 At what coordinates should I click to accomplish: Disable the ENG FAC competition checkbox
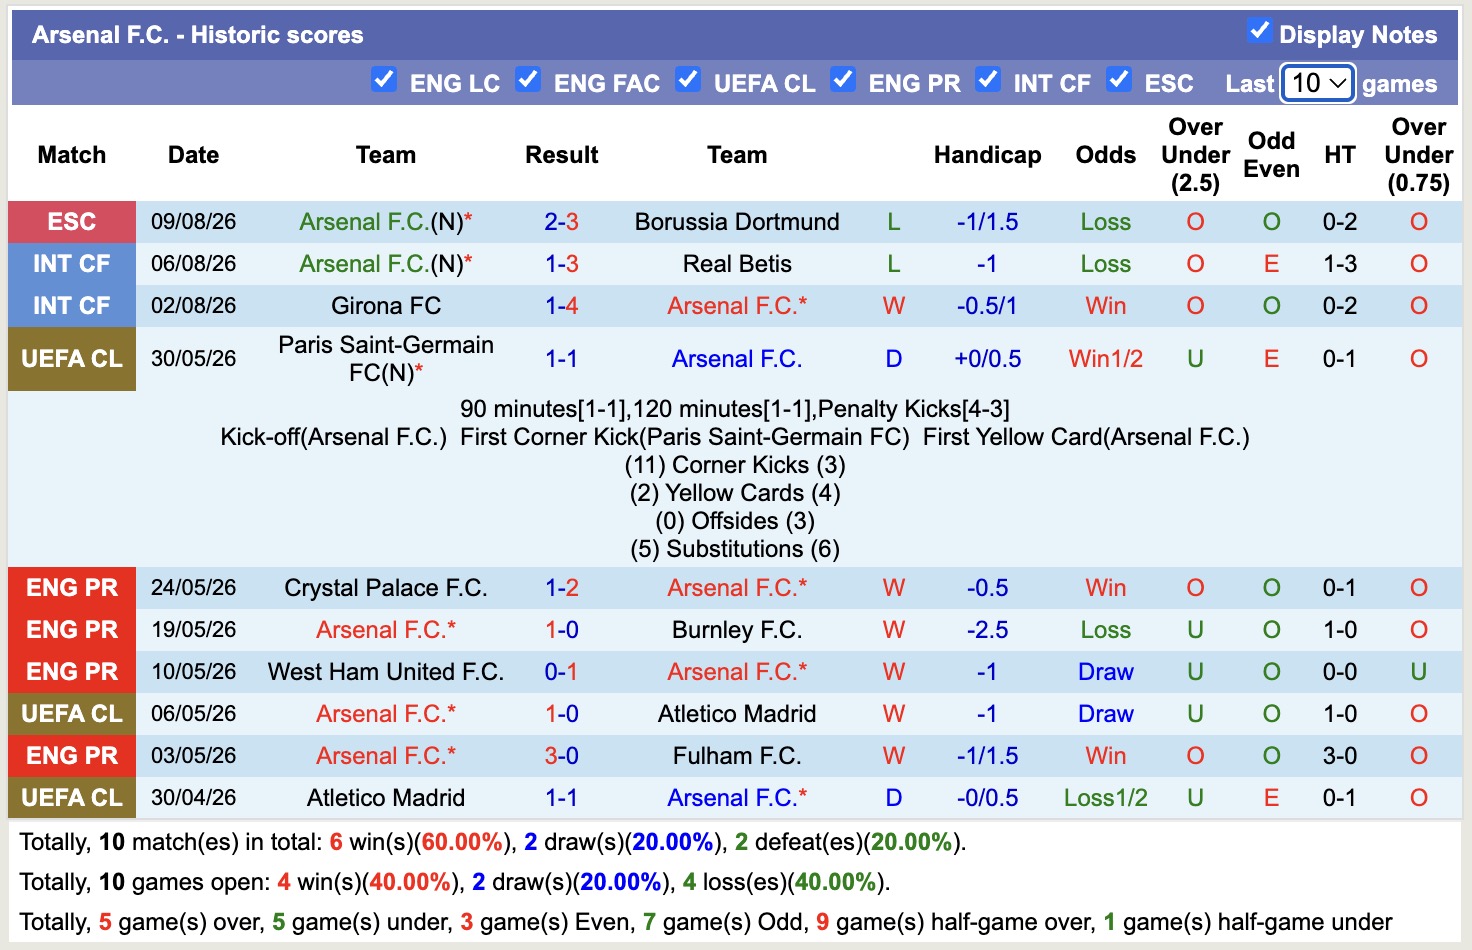click(528, 80)
